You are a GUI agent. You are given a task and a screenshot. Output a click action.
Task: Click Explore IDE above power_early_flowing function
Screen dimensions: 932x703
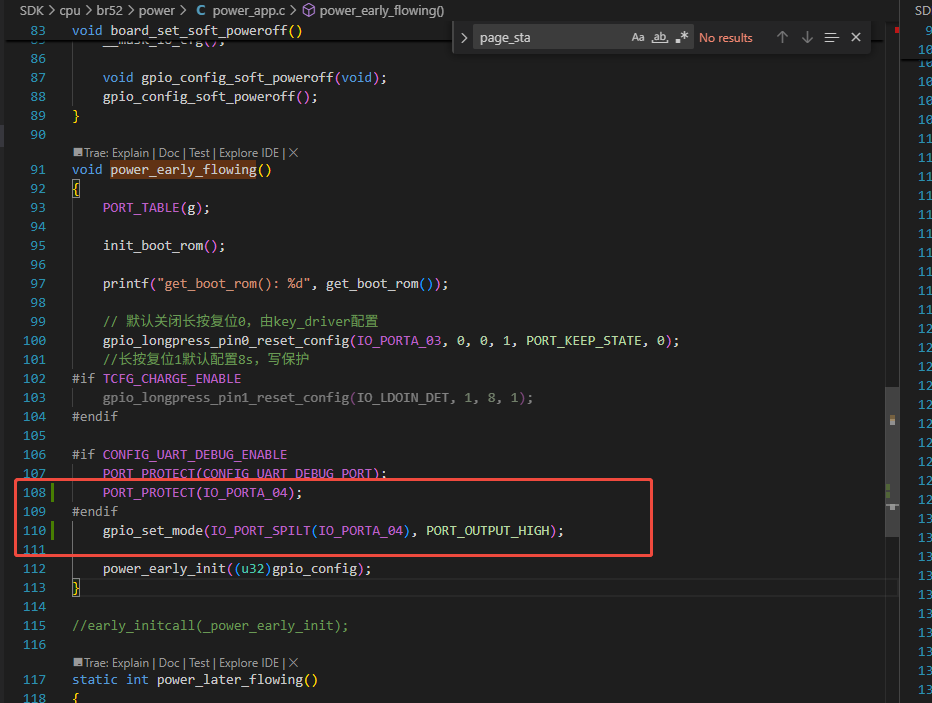tap(249, 153)
